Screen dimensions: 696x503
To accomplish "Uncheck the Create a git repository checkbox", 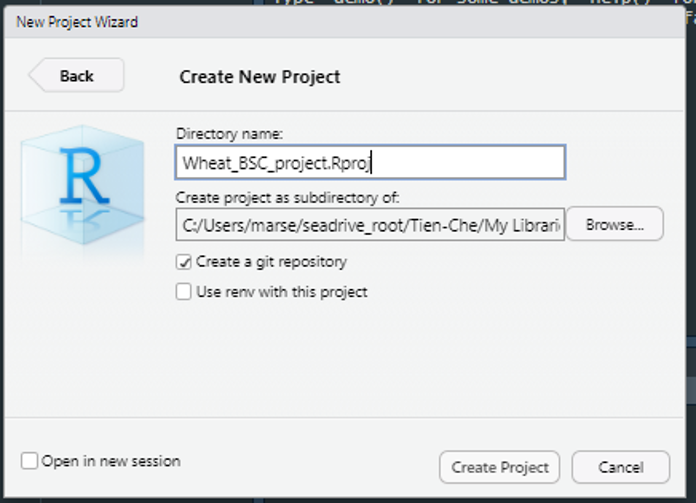I will coord(184,262).
